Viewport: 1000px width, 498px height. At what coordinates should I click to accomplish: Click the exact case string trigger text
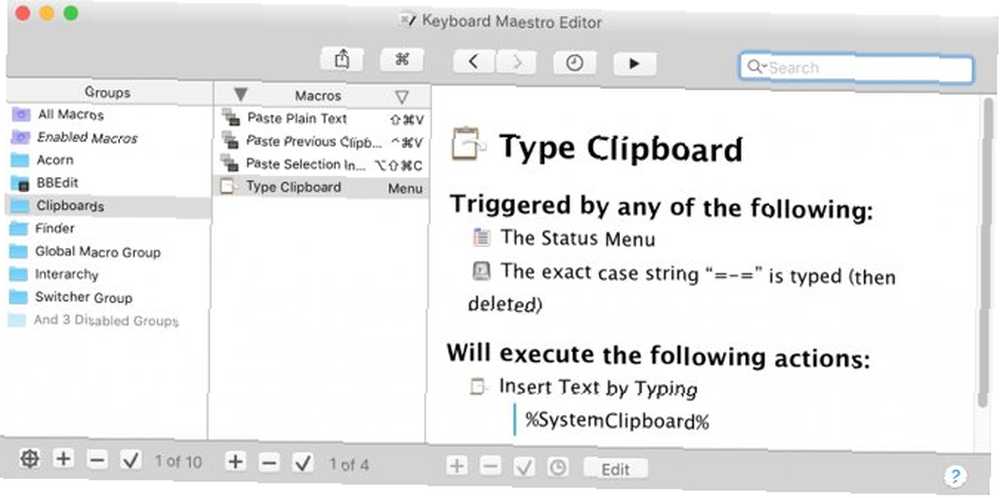[682, 288]
